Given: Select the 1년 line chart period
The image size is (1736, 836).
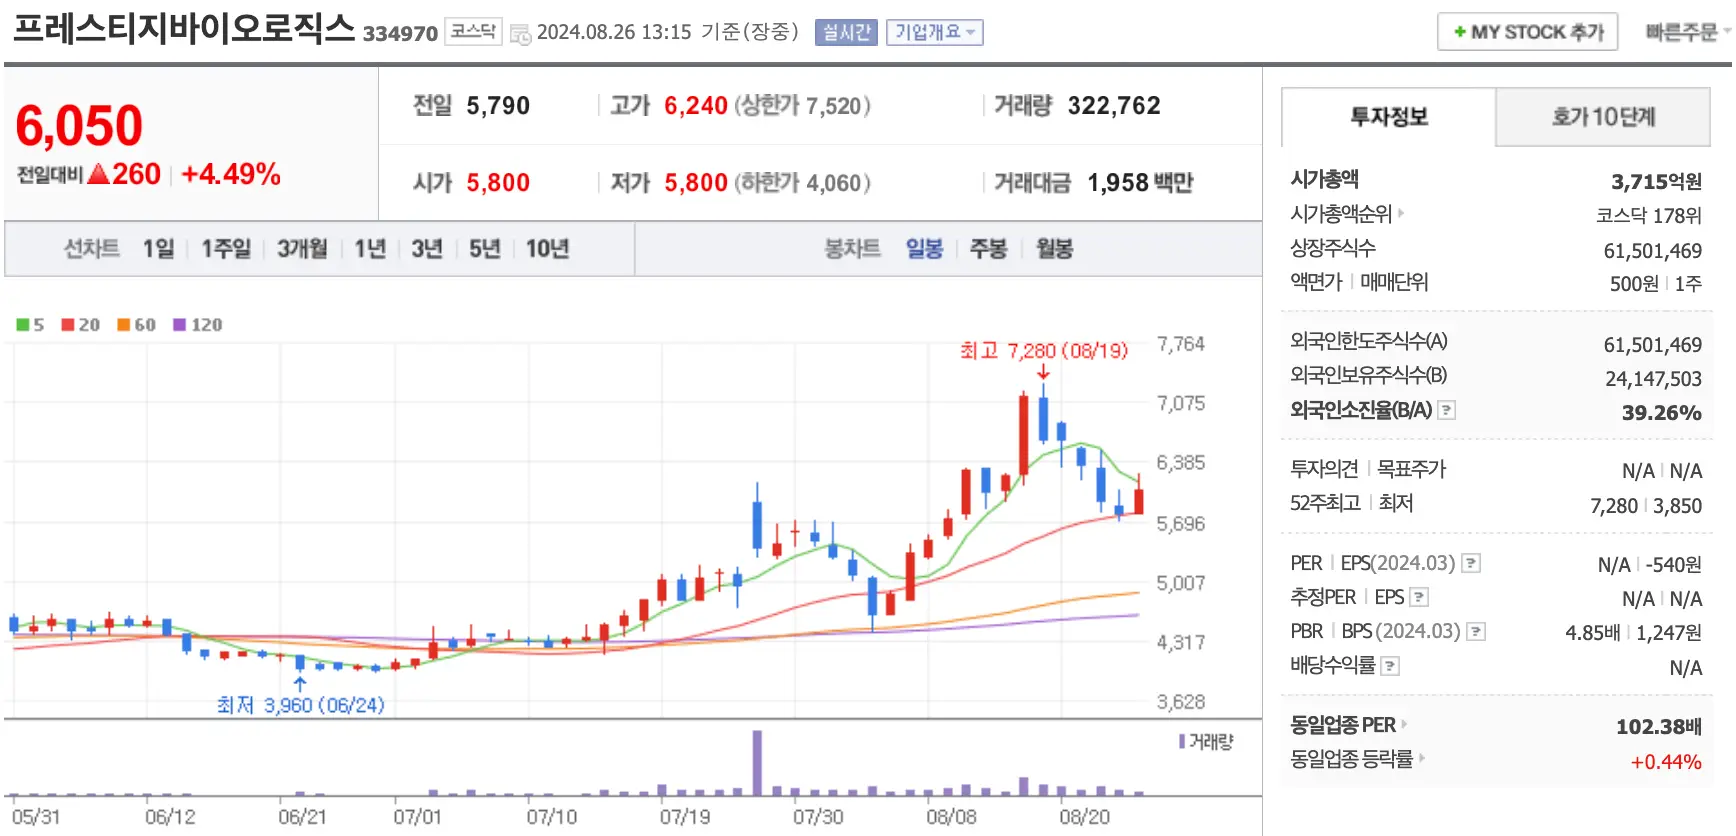Looking at the screenshot, I should click(370, 248).
